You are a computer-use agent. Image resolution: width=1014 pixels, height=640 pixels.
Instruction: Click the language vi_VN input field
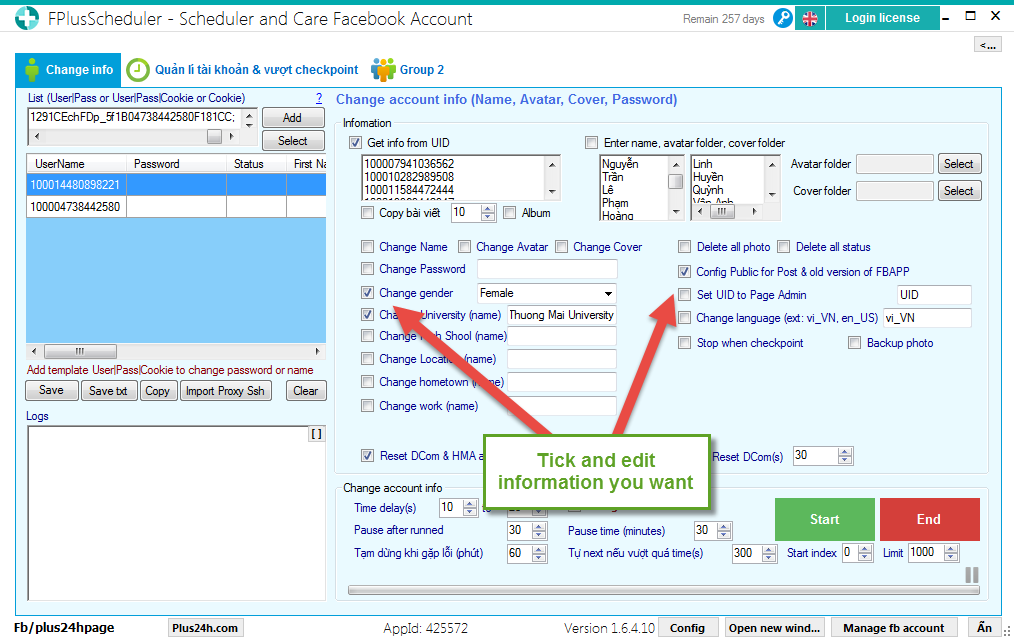coord(927,317)
